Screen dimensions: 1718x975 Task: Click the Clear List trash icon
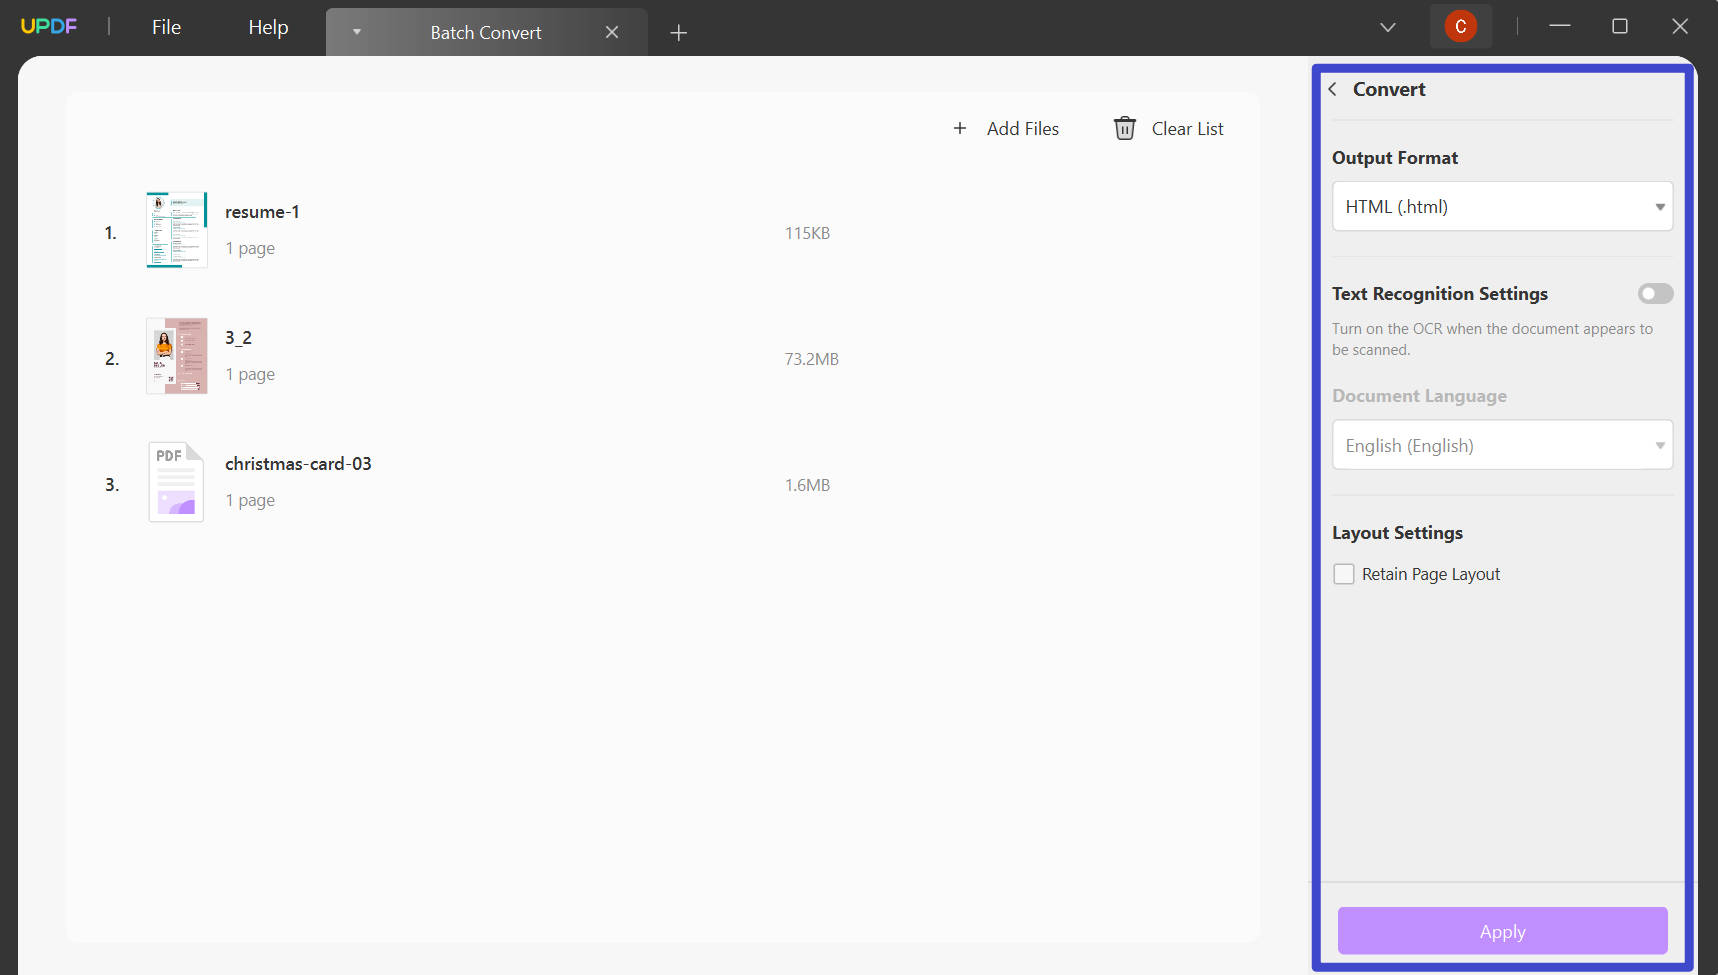(1126, 128)
